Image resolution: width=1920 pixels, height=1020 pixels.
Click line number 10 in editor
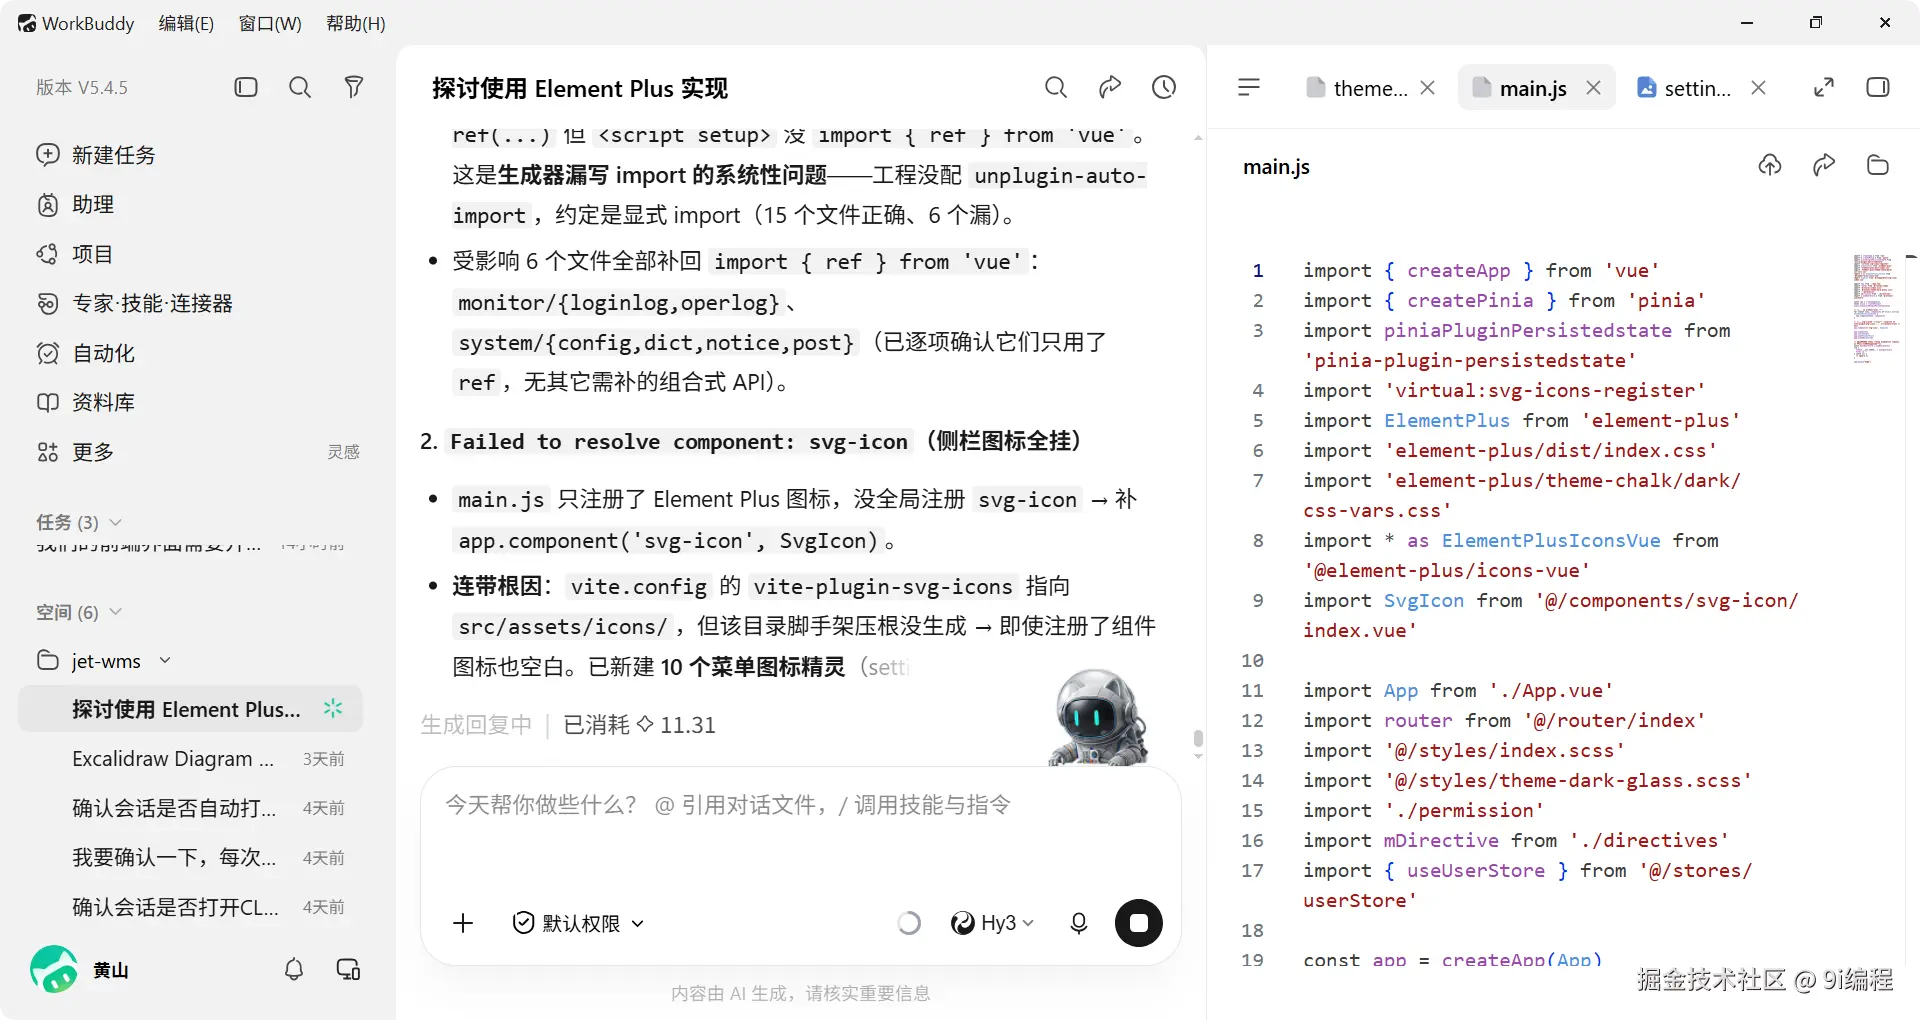[x=1253, y=660]
